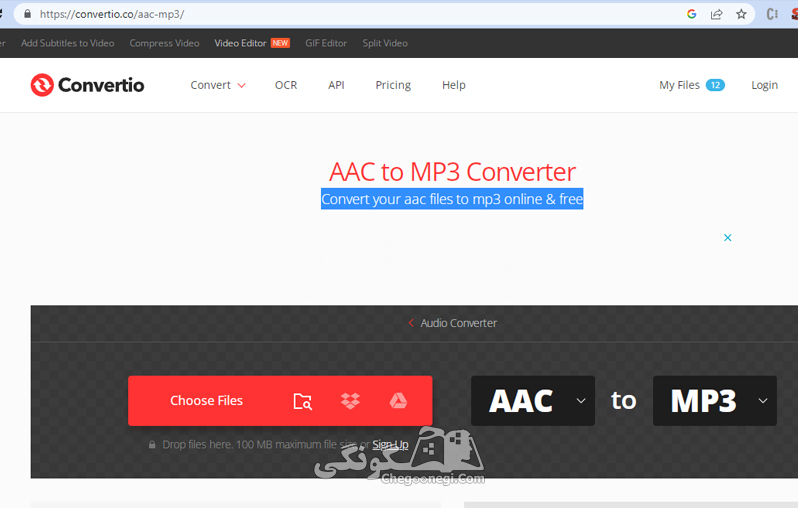The width and height of the screenshot is (798, 508).
Task: Click the Convertio logo
Action: tap(88, 85)
